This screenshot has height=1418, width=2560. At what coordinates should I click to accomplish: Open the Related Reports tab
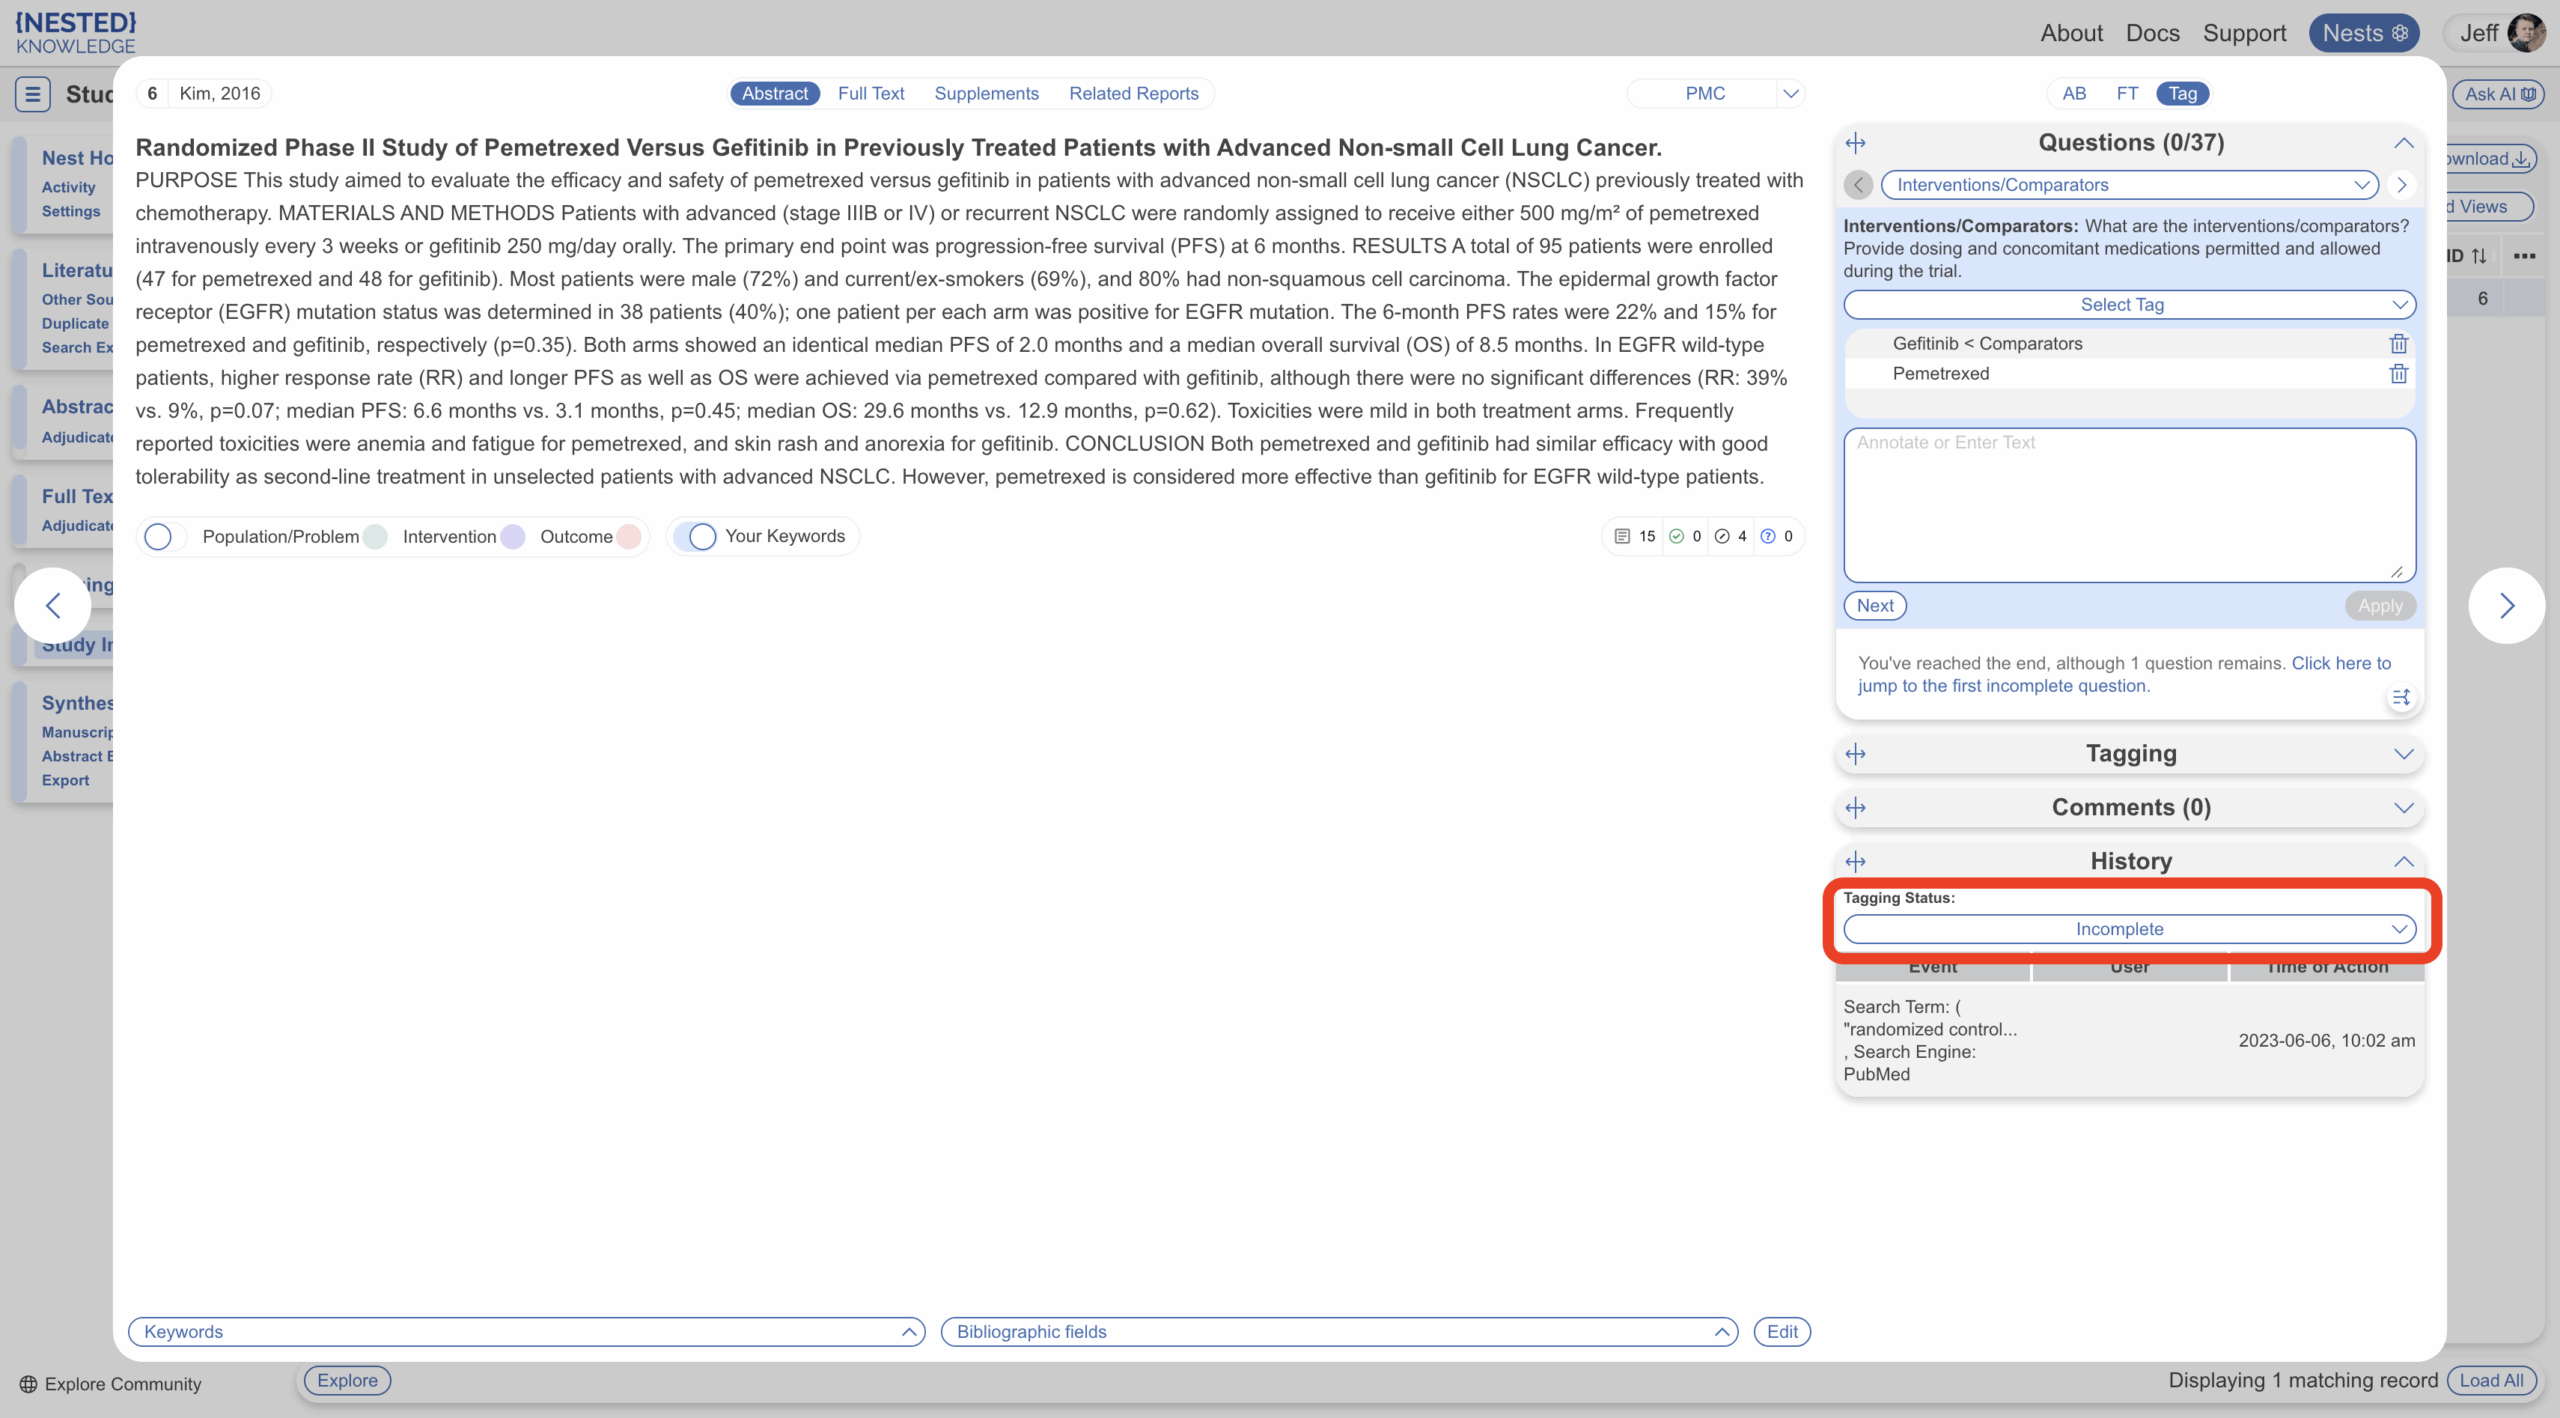(x=1133, y=94)
